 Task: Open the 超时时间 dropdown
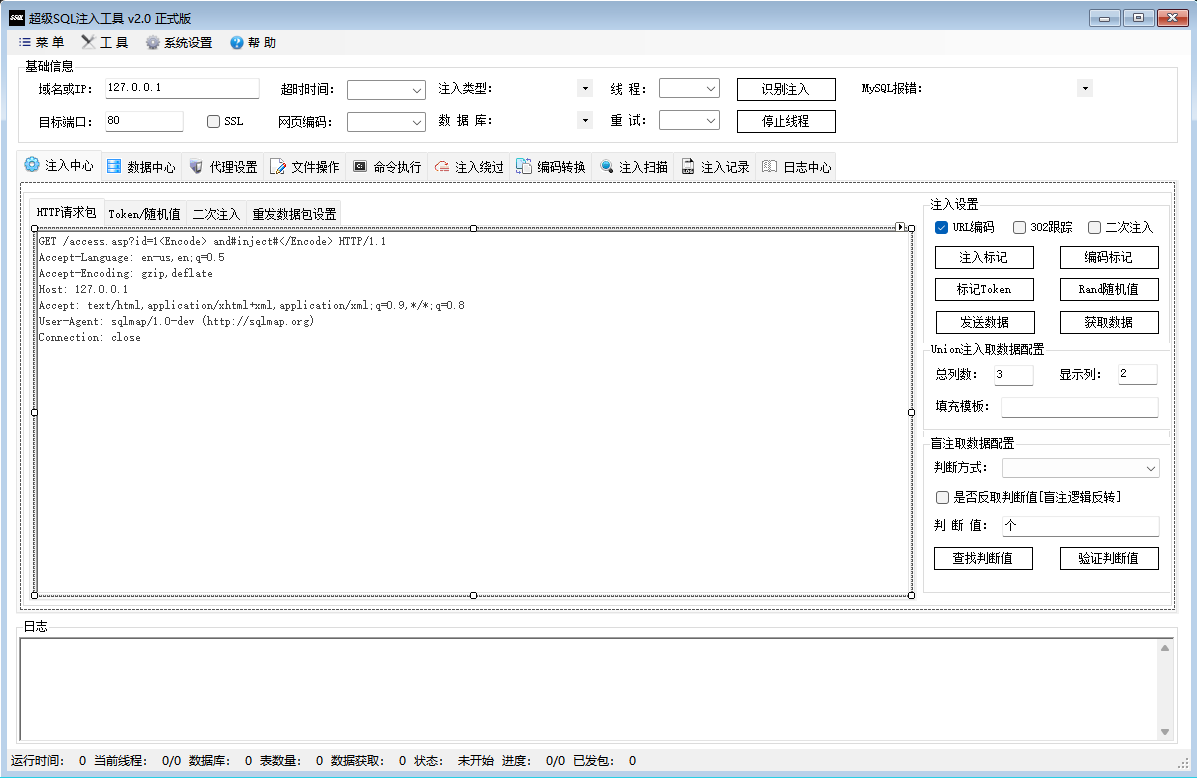(x=386, y=90)
